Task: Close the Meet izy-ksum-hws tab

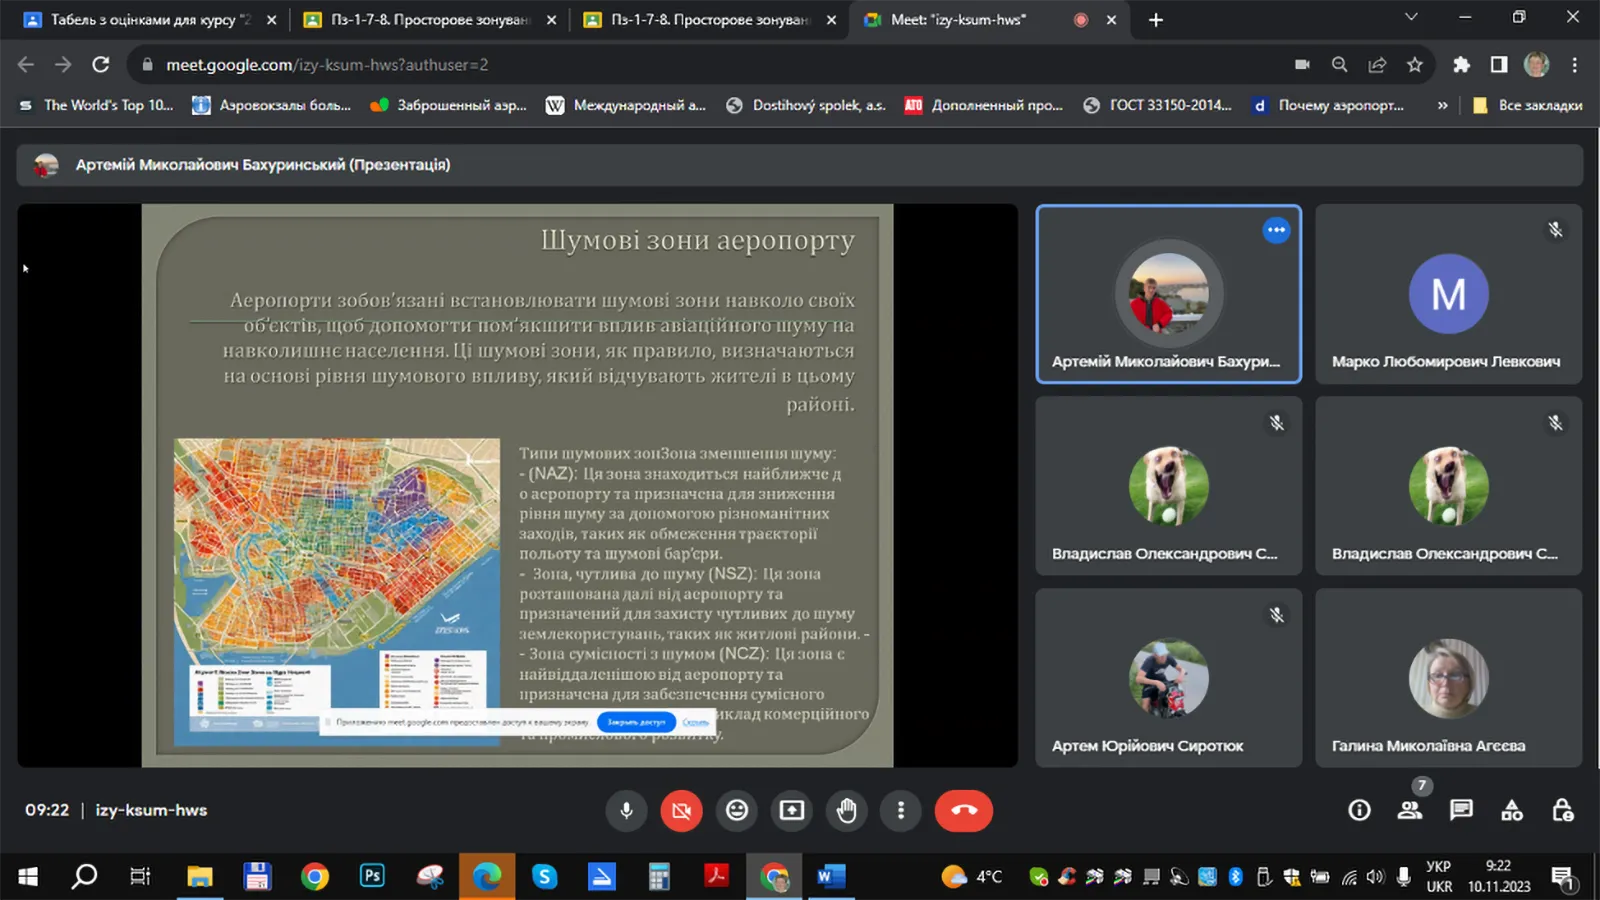Action: click(x=1111, y=19)
